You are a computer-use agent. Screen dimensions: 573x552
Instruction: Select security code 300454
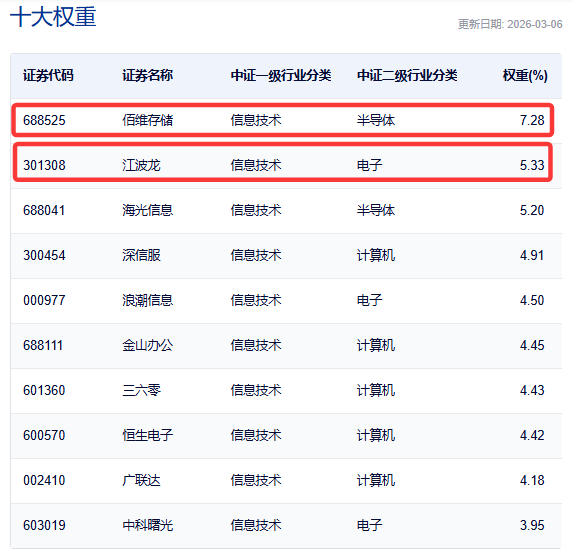[44, 255]
